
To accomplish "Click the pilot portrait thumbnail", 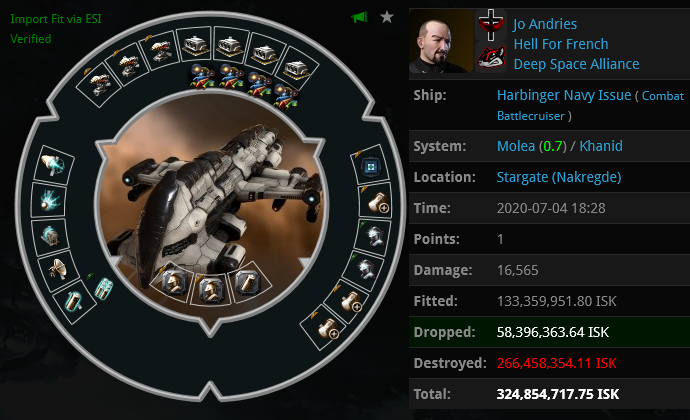I will 440,41.
